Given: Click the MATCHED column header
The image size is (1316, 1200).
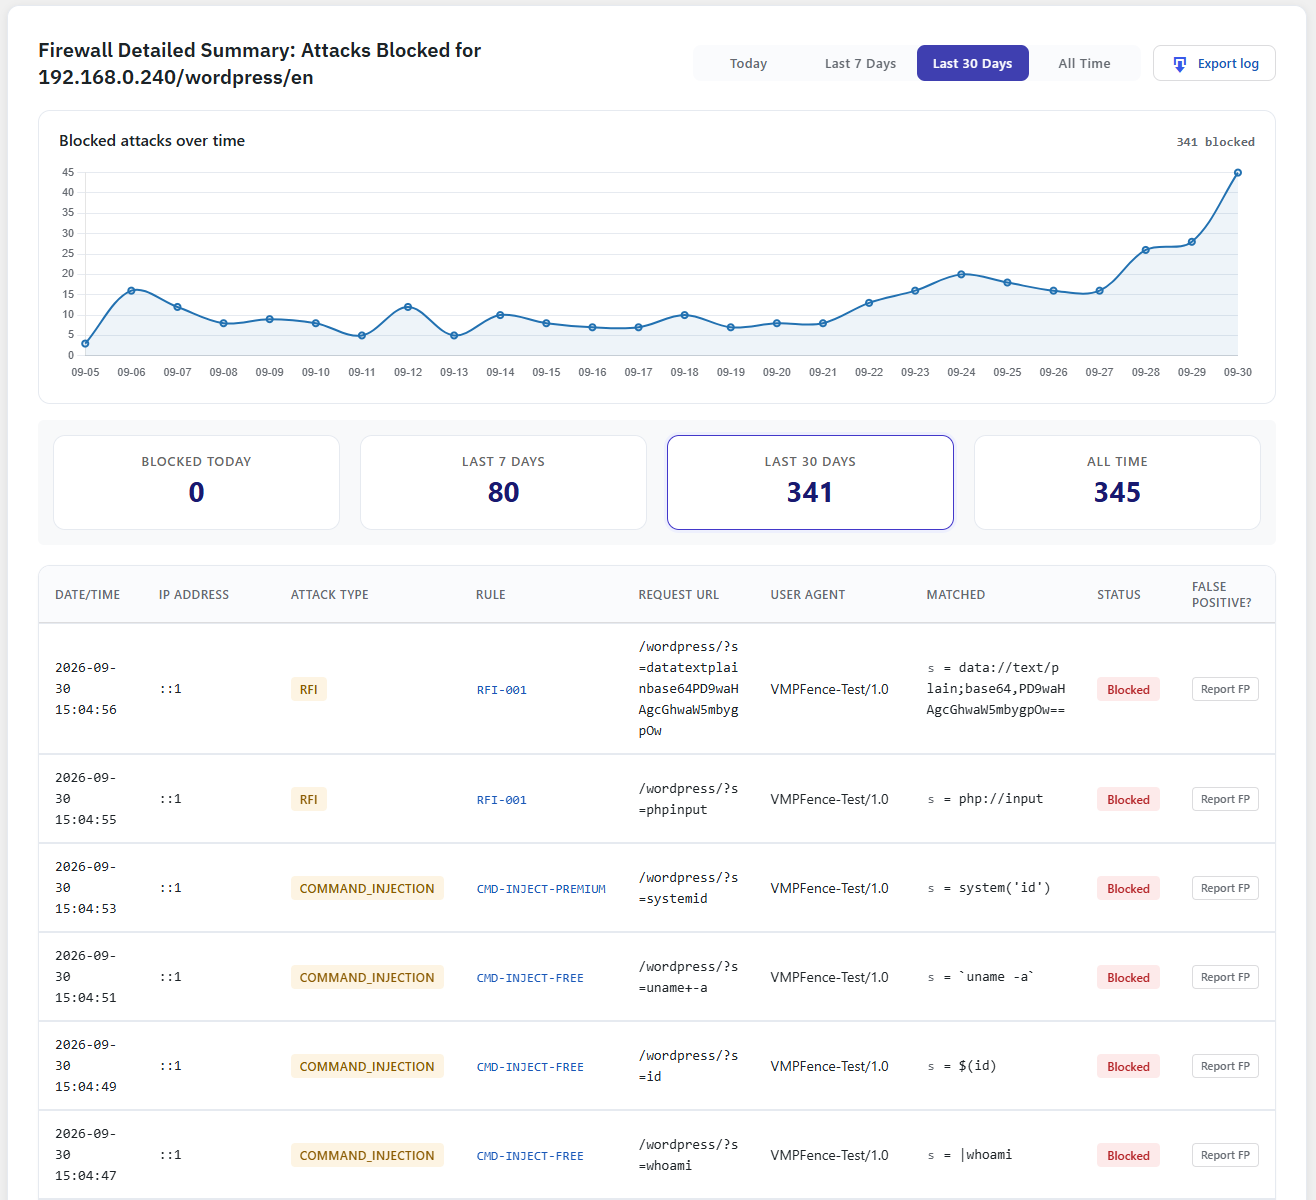Looking at the screenshot, I should coord(956,594).
